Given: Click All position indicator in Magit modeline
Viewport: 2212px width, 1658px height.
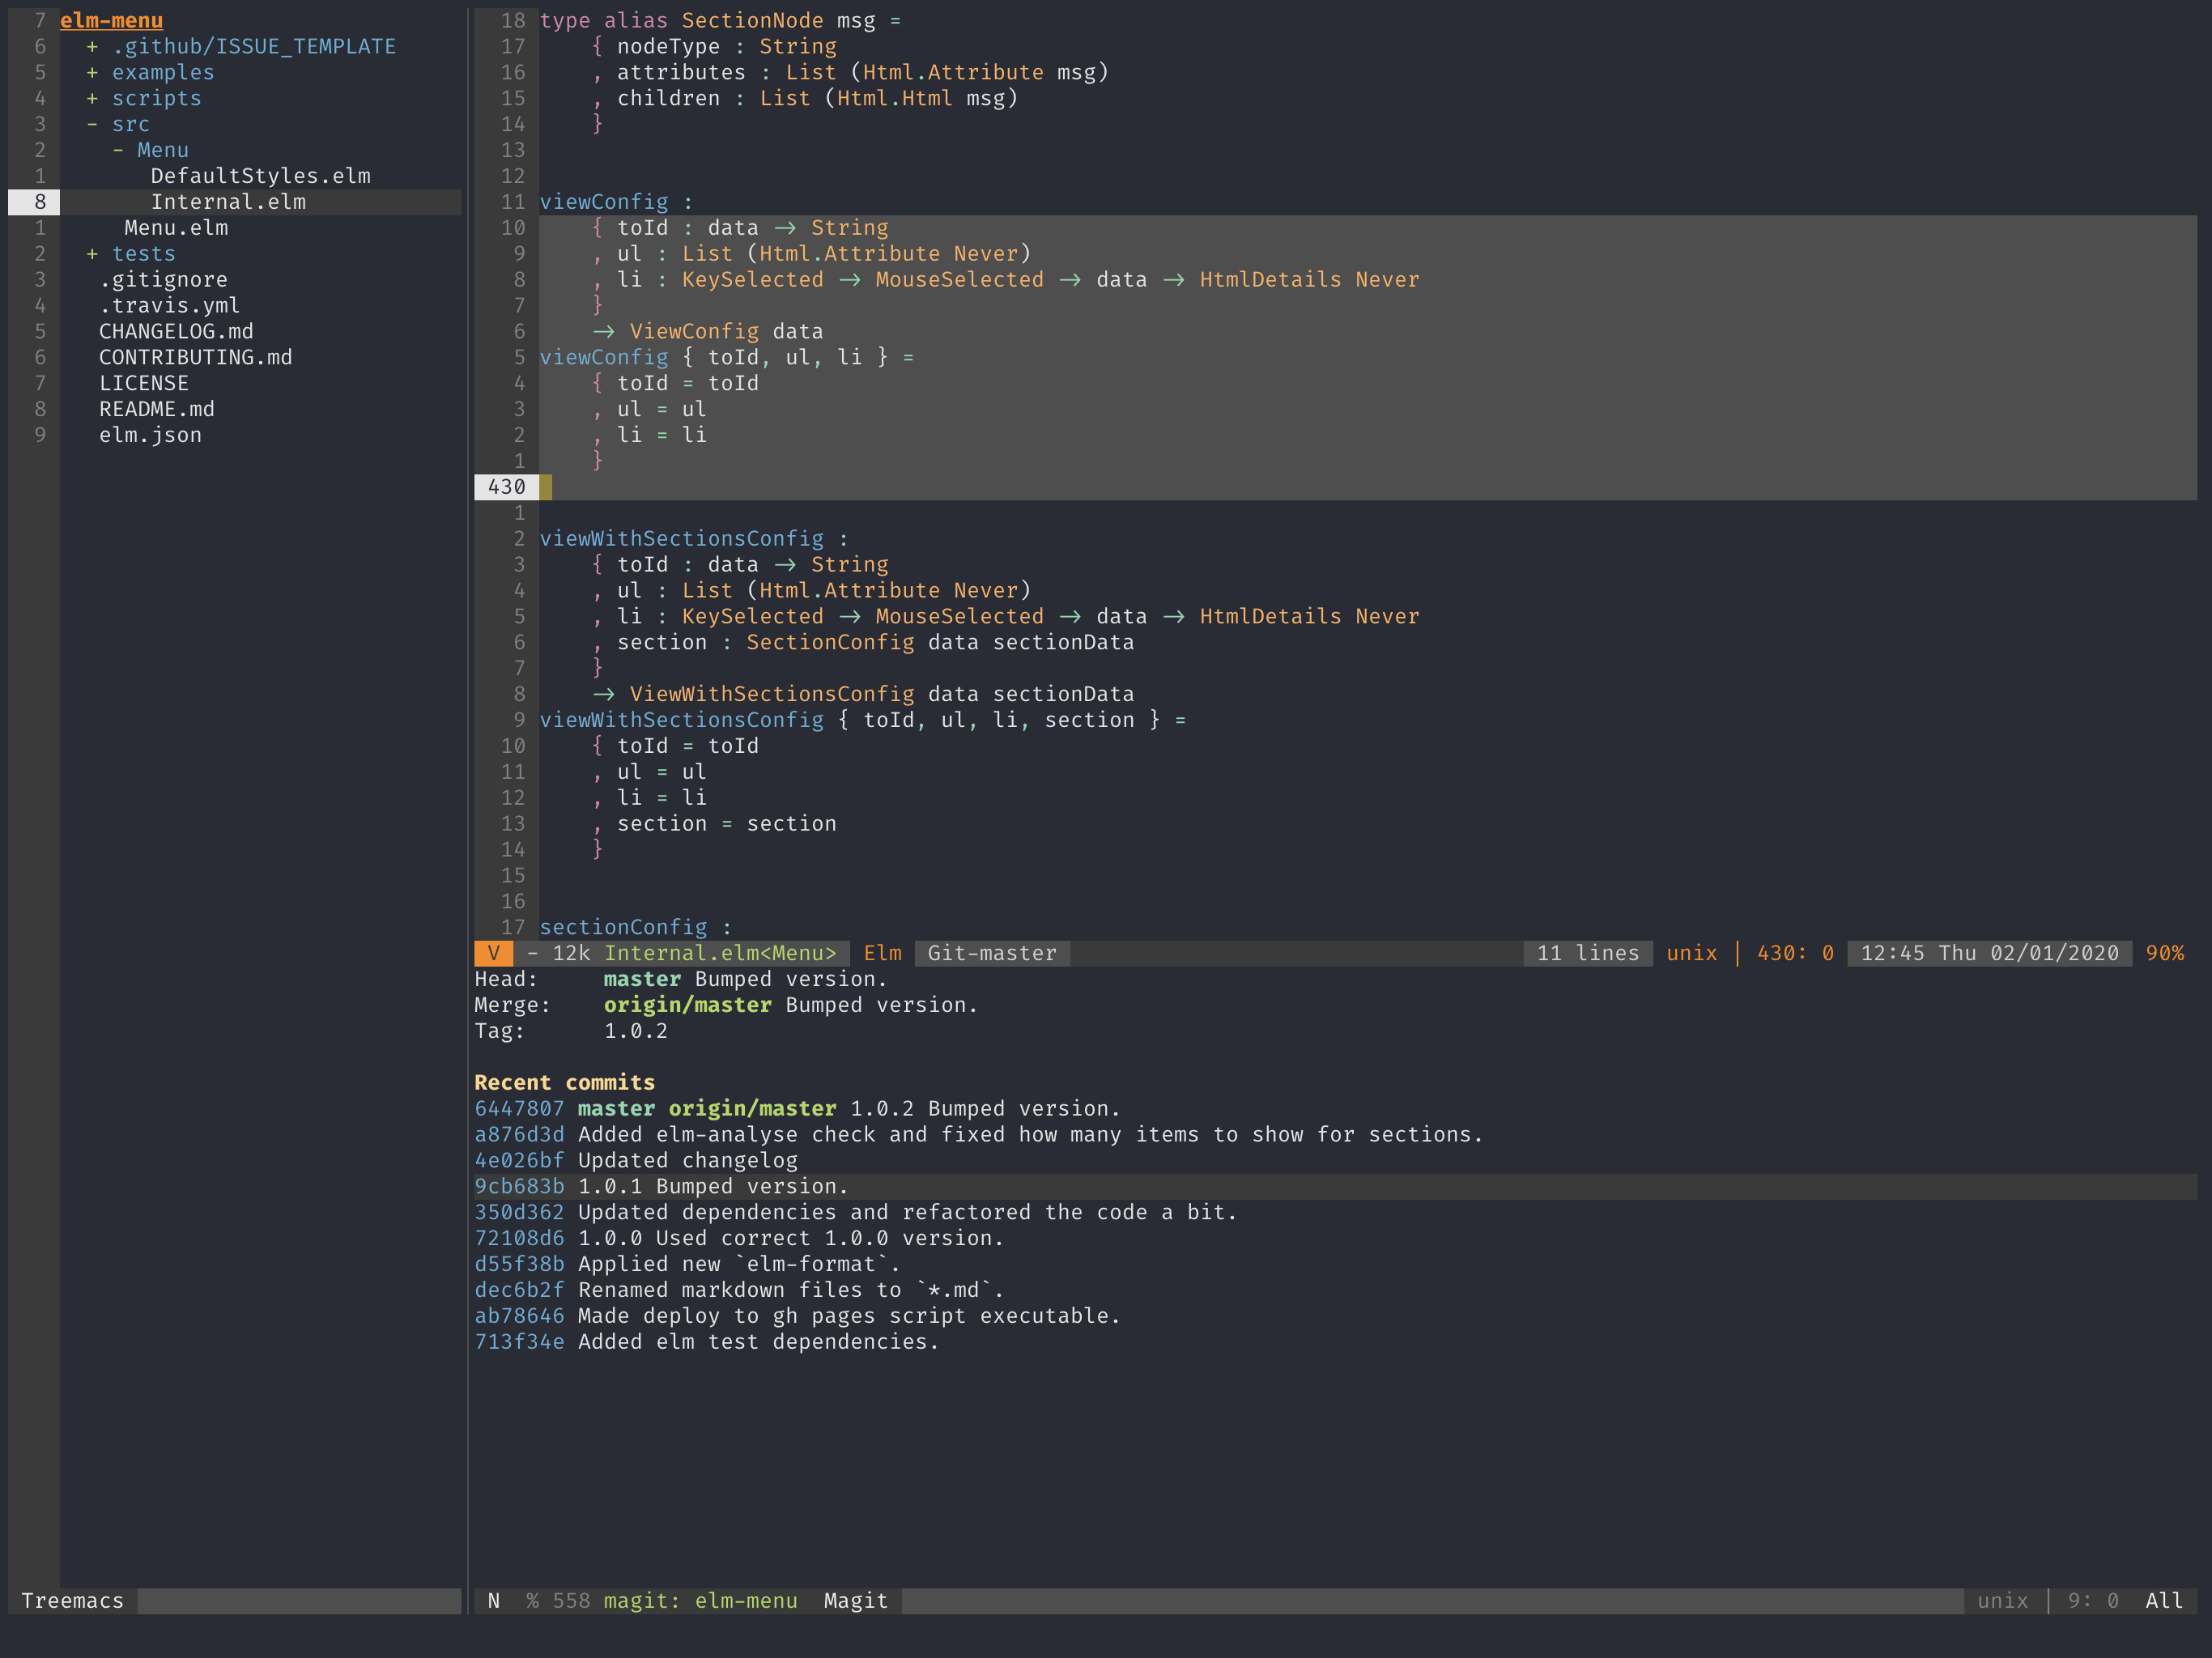Looking at the screenshot, I should point(2164,1602).
